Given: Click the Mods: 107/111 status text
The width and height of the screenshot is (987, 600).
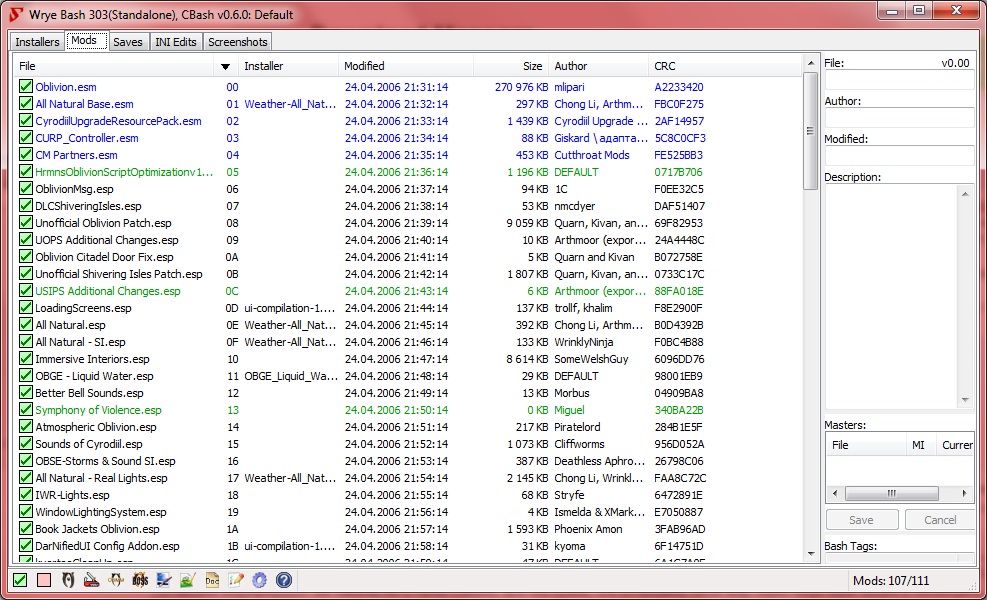Looking at the screenshot, I should pos(891,580).
